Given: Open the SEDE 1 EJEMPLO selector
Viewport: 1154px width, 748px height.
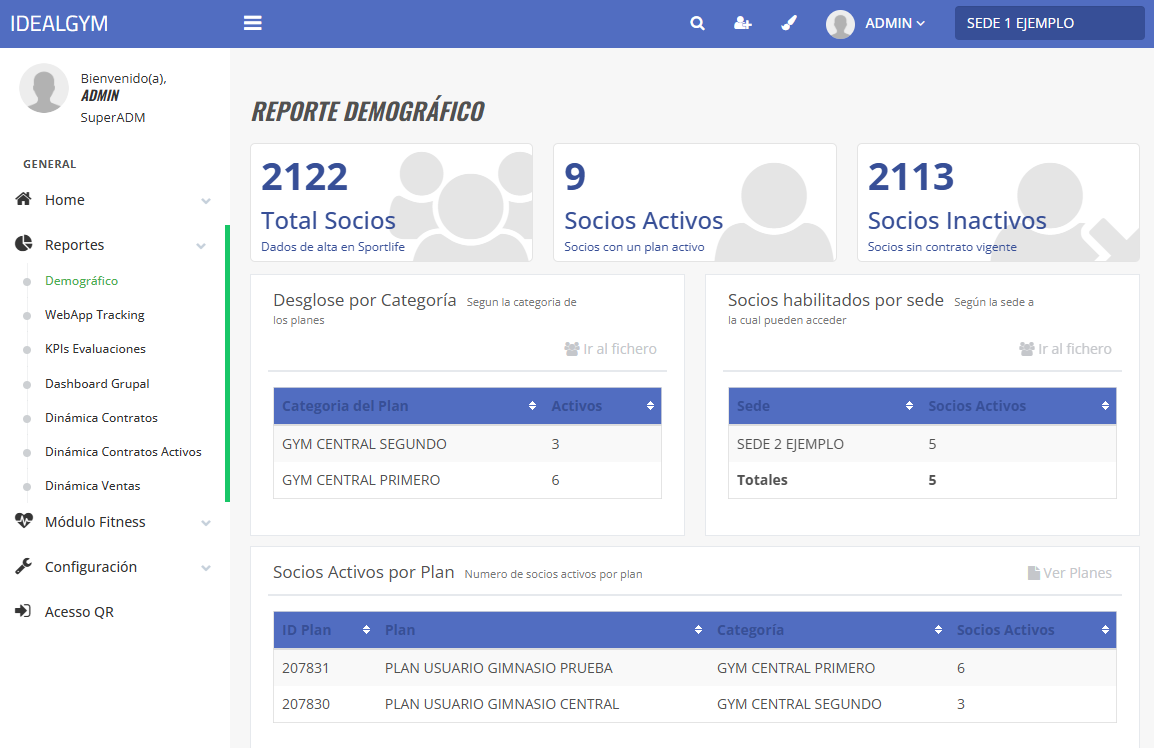Looking at the screenshot, I should 1049,24.
